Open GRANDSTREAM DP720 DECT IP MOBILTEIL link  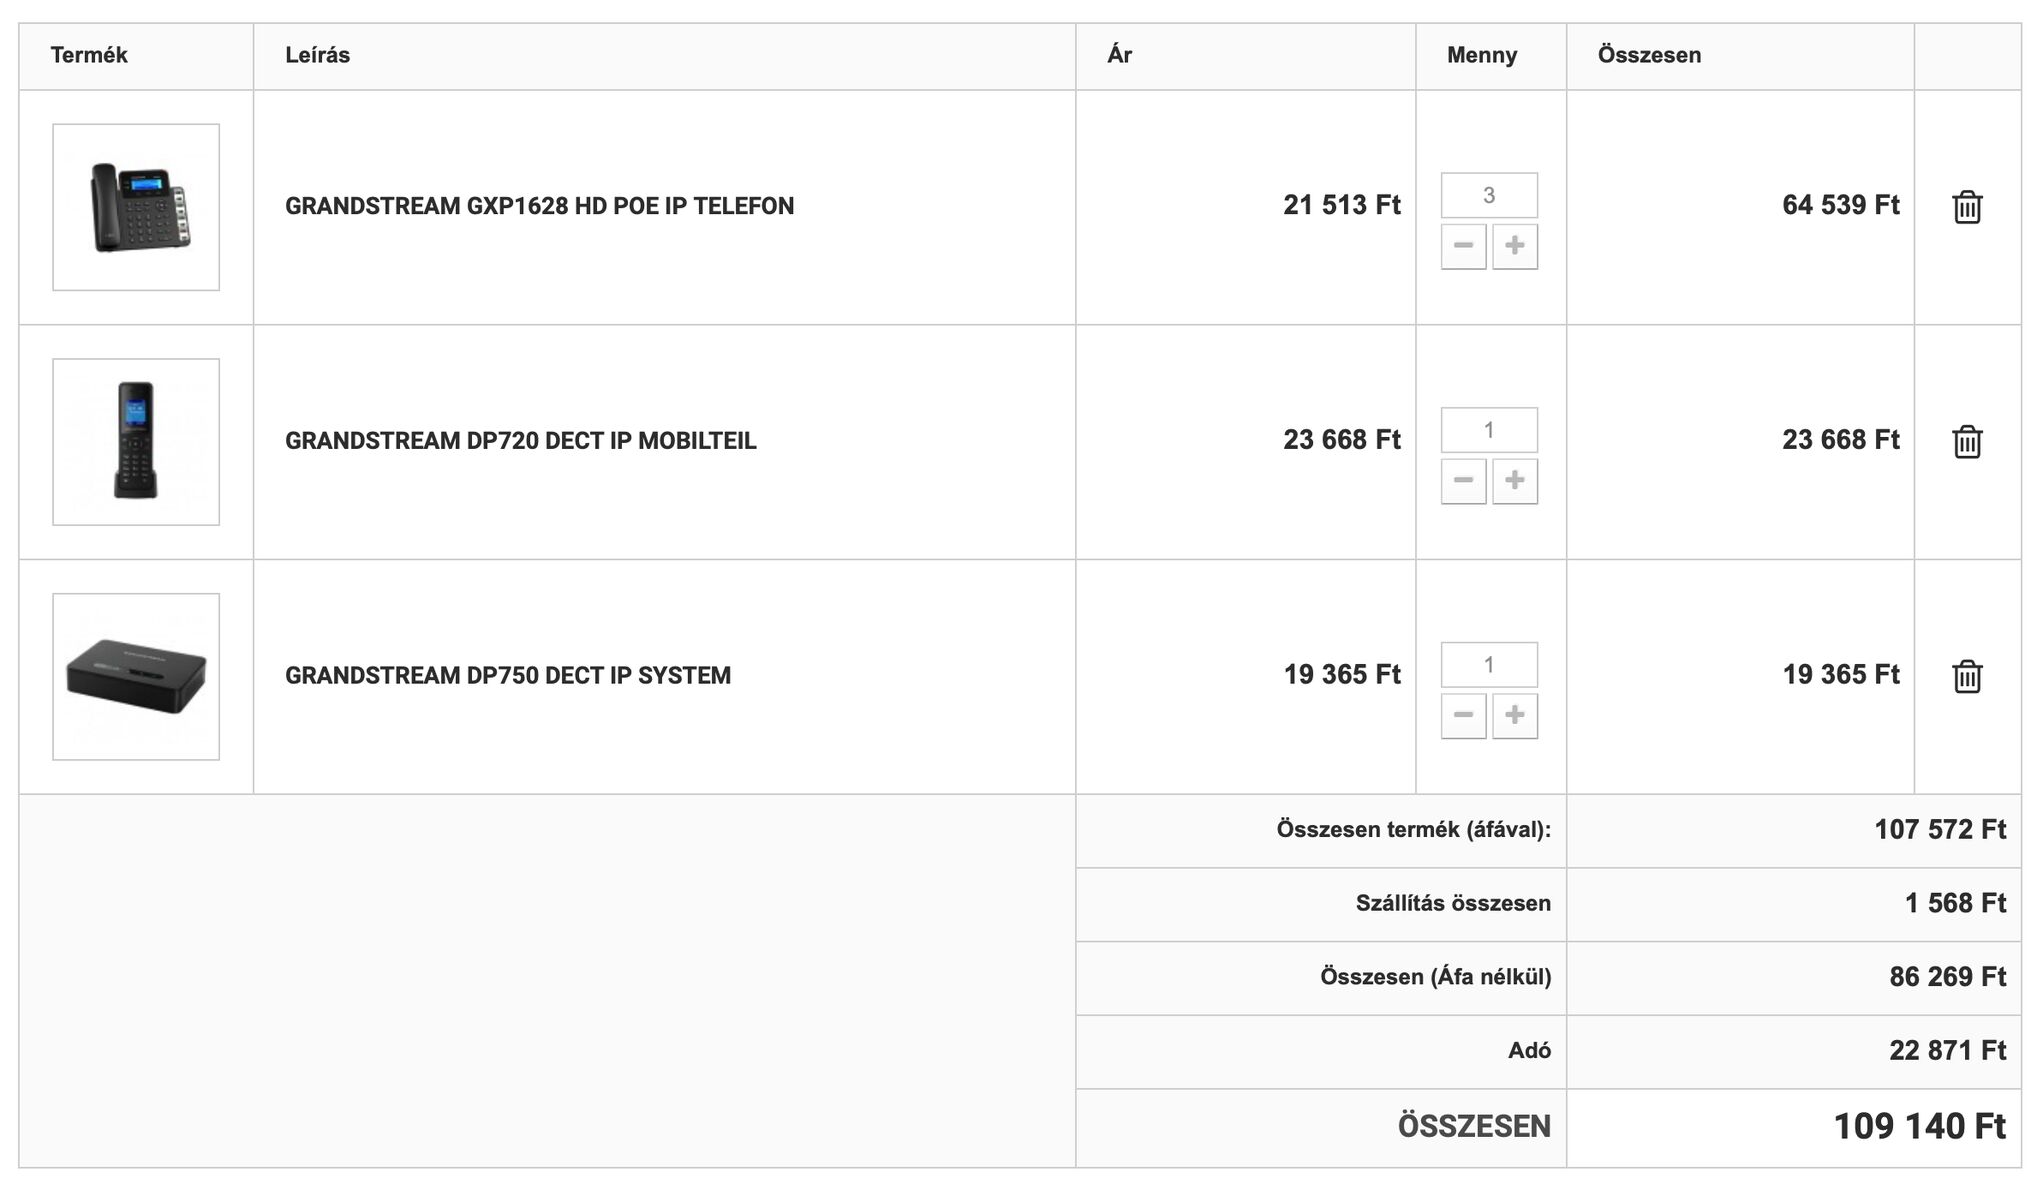pyautogui.click(x=520, y=441)
